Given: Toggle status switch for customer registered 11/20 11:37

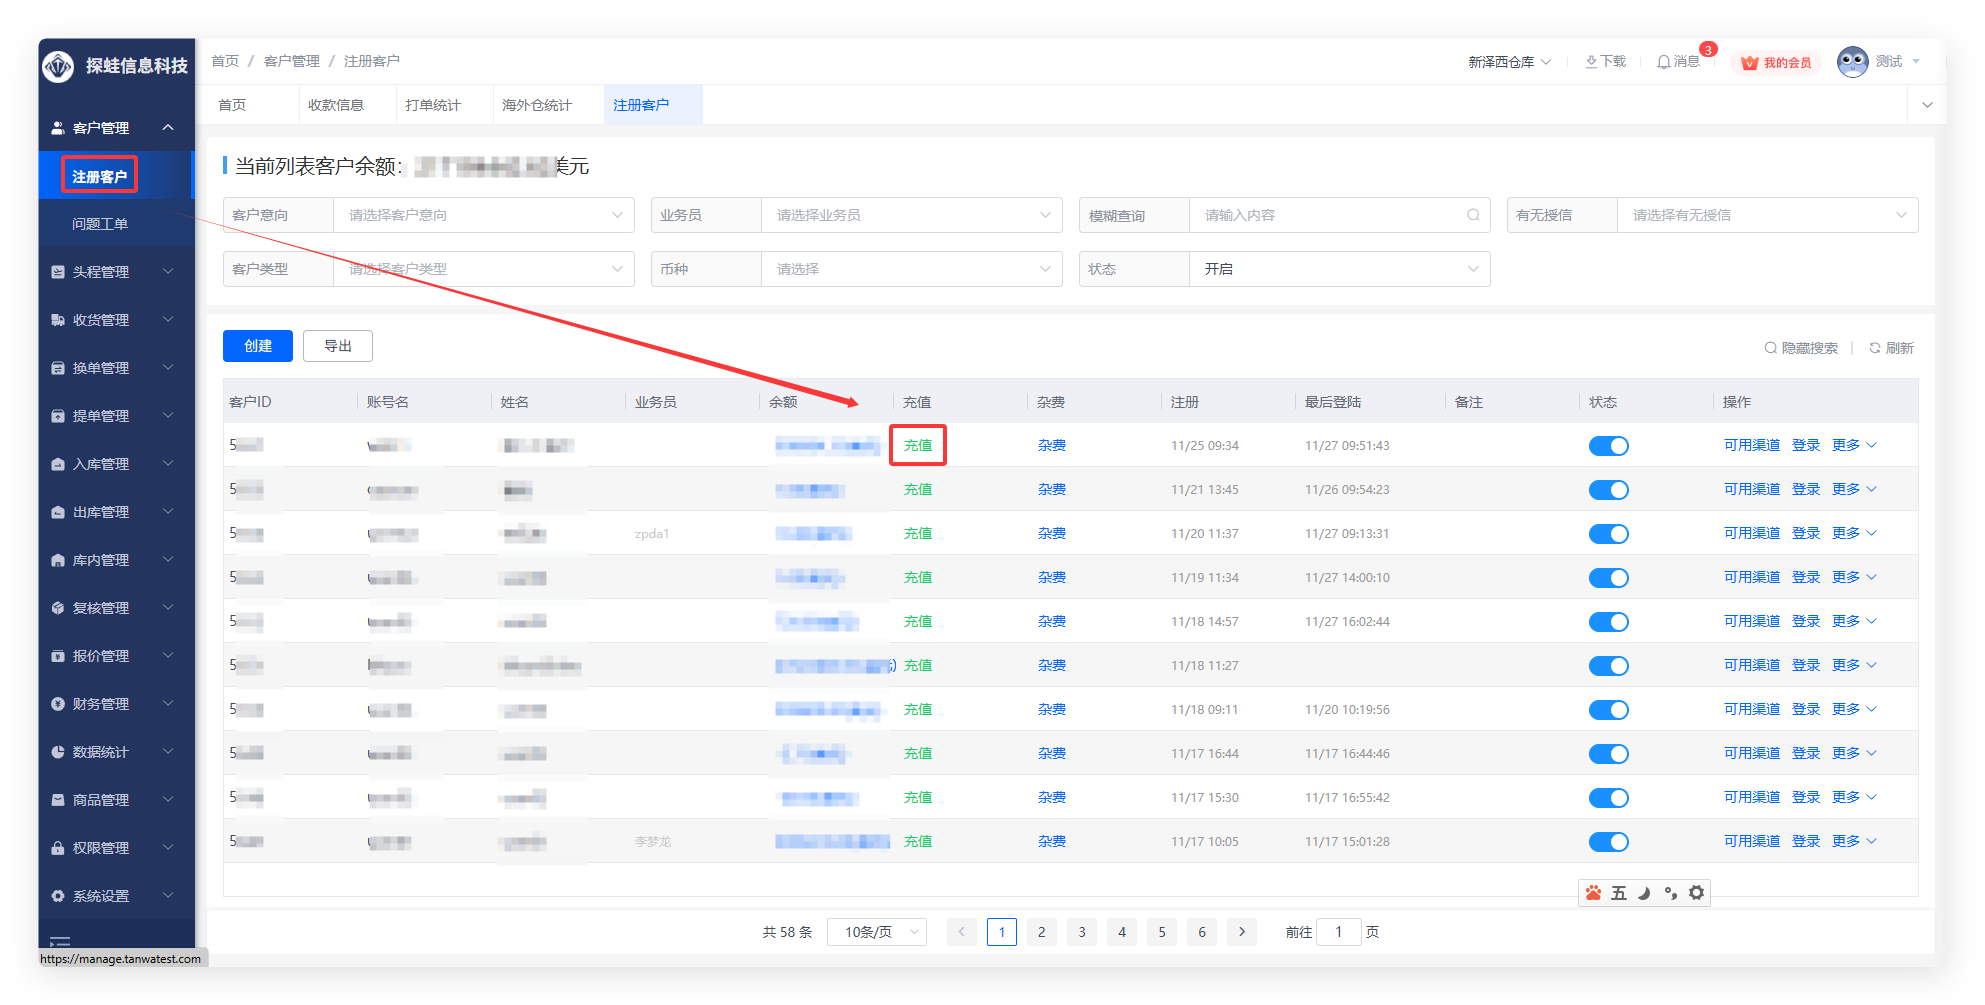Looking at the screenshot, I should 1608,534.
